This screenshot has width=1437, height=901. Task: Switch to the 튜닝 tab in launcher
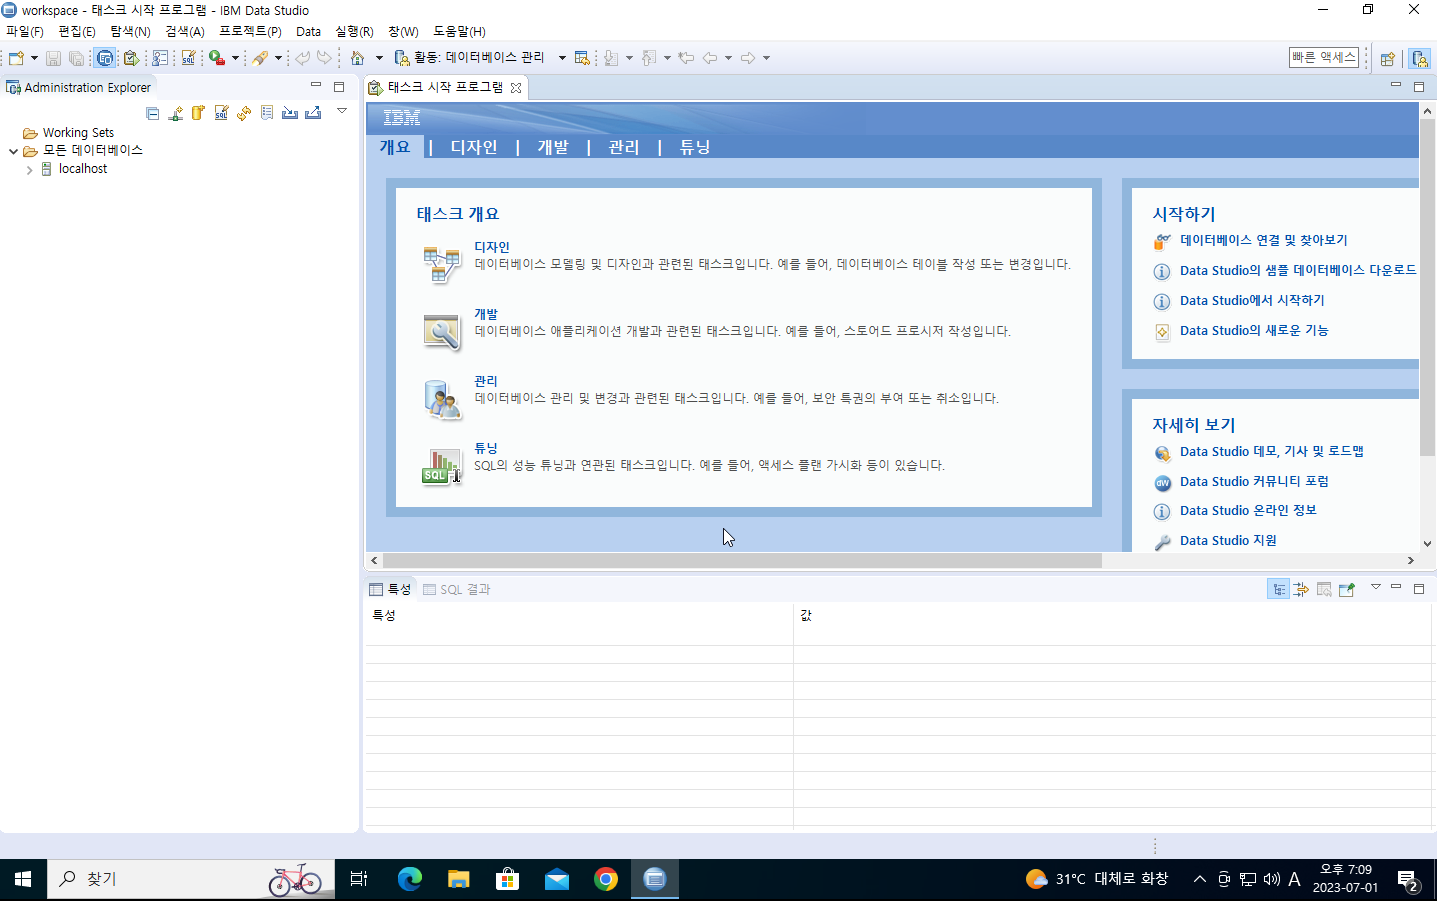695,147
